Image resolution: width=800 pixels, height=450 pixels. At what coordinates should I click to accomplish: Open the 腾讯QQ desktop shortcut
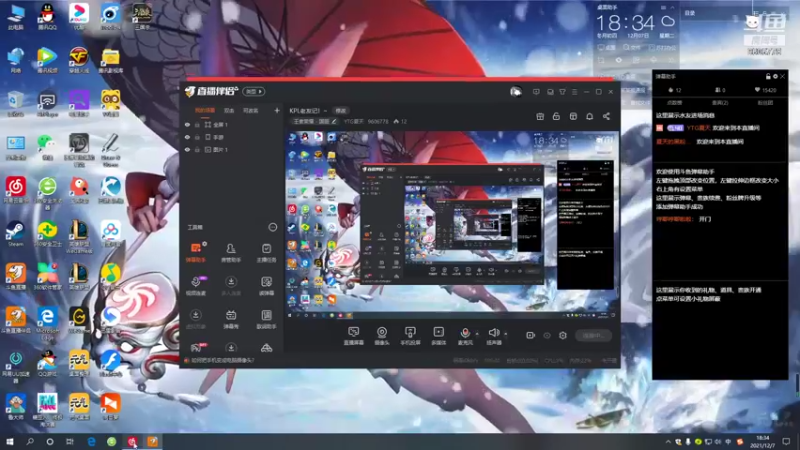[x=47, y=16]
